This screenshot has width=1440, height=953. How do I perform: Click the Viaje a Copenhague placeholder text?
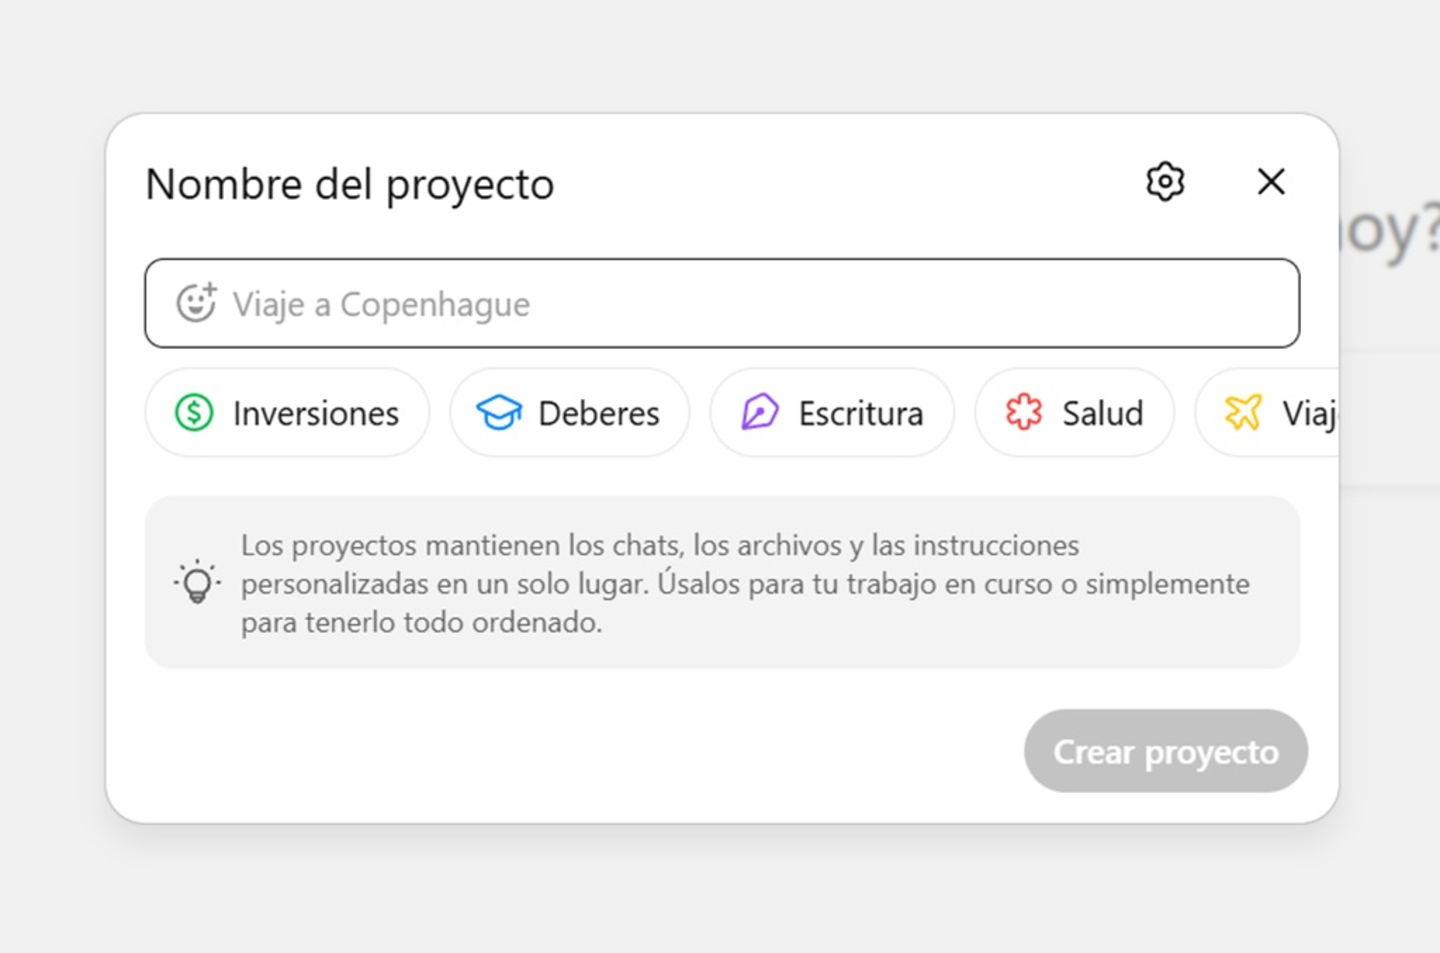(382, 305)
